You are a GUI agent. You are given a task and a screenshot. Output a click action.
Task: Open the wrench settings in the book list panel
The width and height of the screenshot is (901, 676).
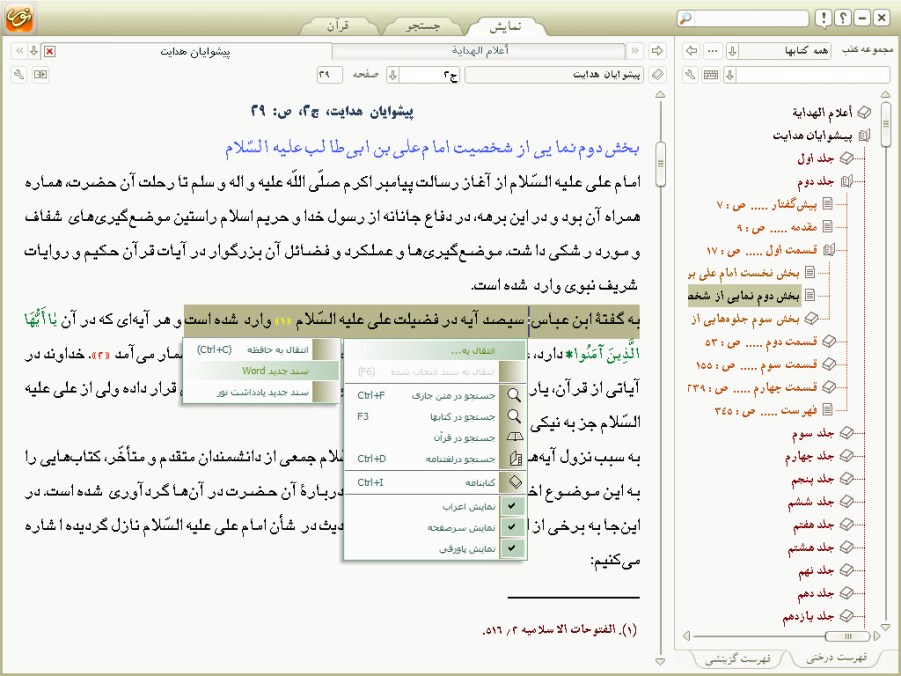click(x=690, y=75)
